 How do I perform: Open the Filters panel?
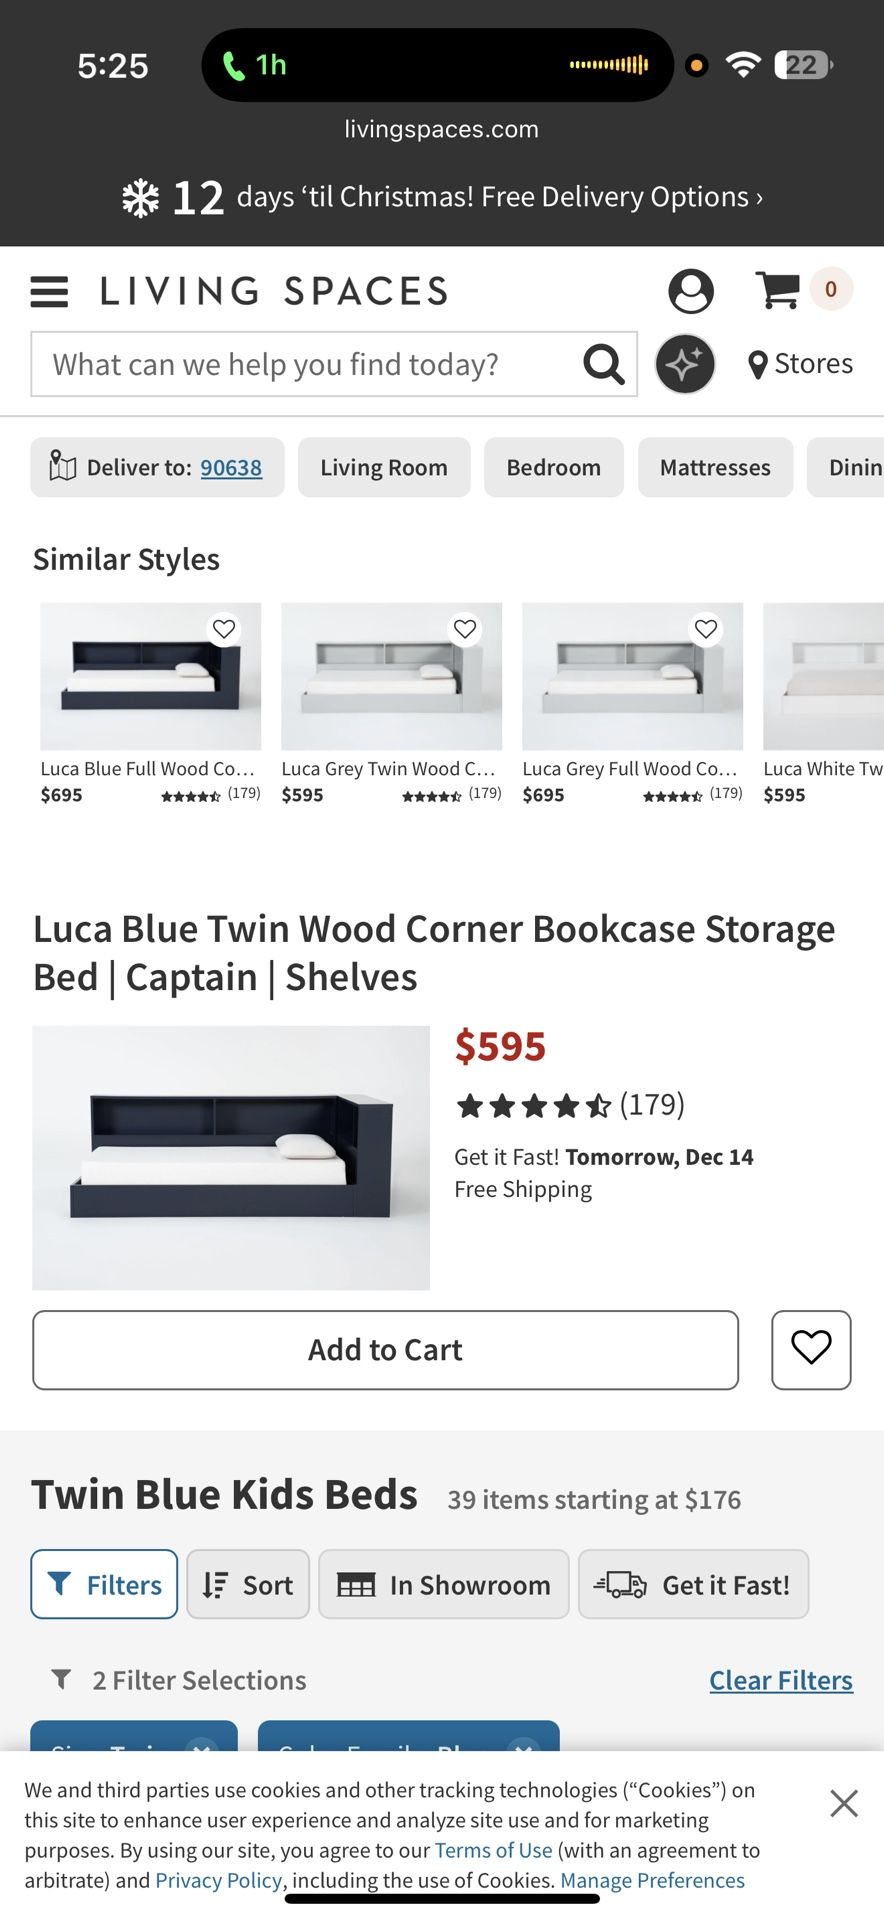point(103,1584)
